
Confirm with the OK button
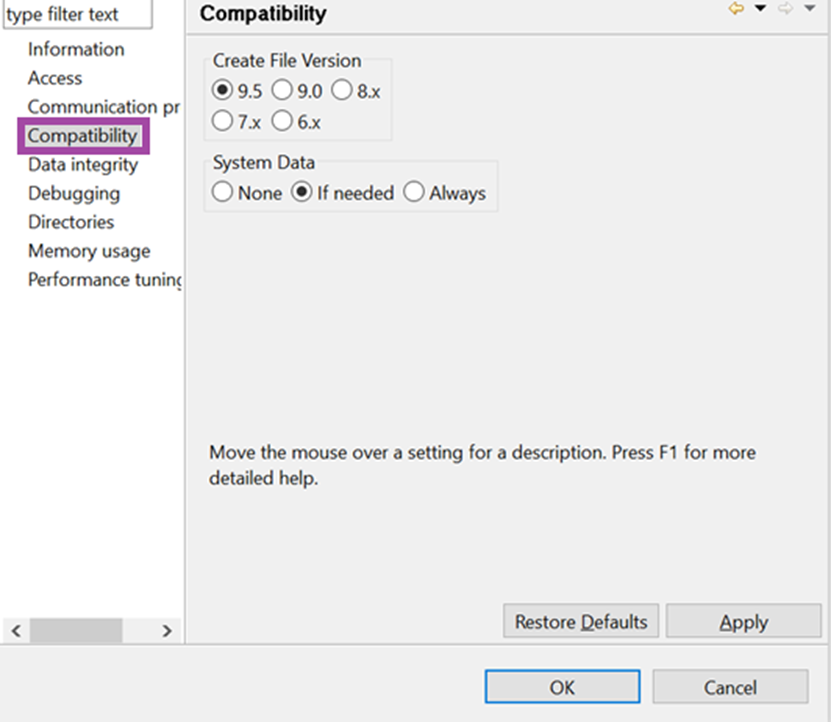tap(562, 687)
